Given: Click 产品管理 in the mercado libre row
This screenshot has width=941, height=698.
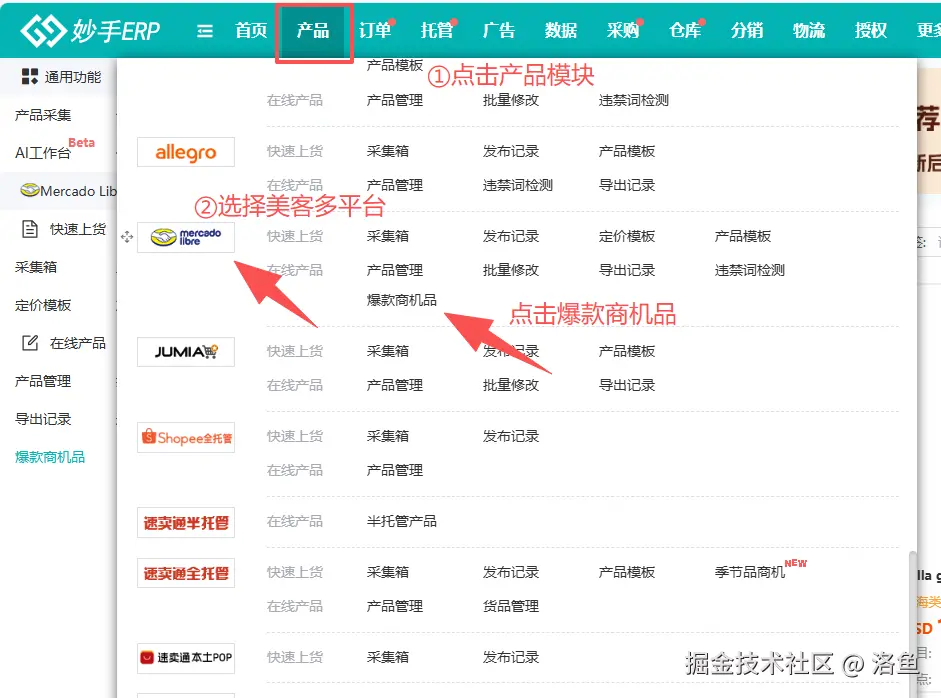Looking at the screenshot, I should pos(395,270).
